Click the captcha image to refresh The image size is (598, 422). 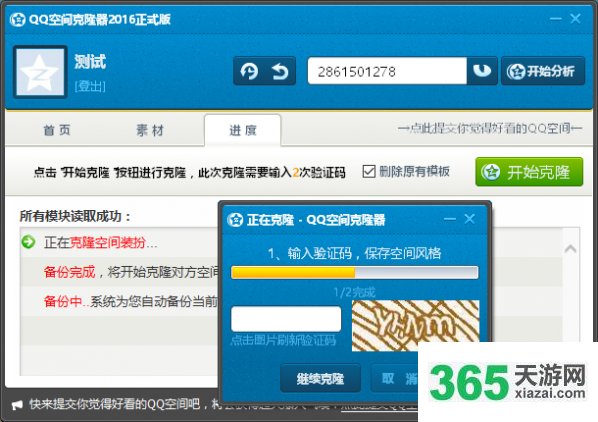pyautogui.click(x=415, y=325)
